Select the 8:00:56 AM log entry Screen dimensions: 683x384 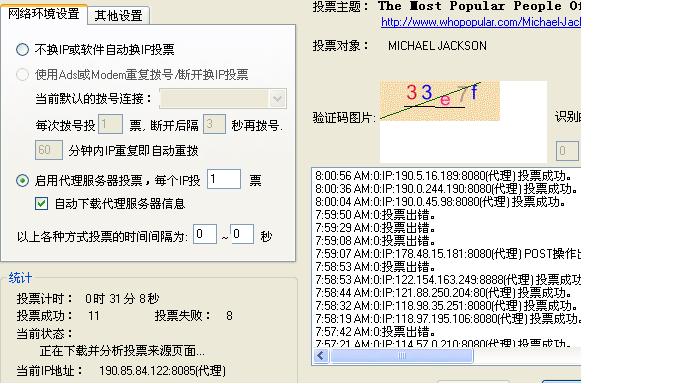point(443,176)
